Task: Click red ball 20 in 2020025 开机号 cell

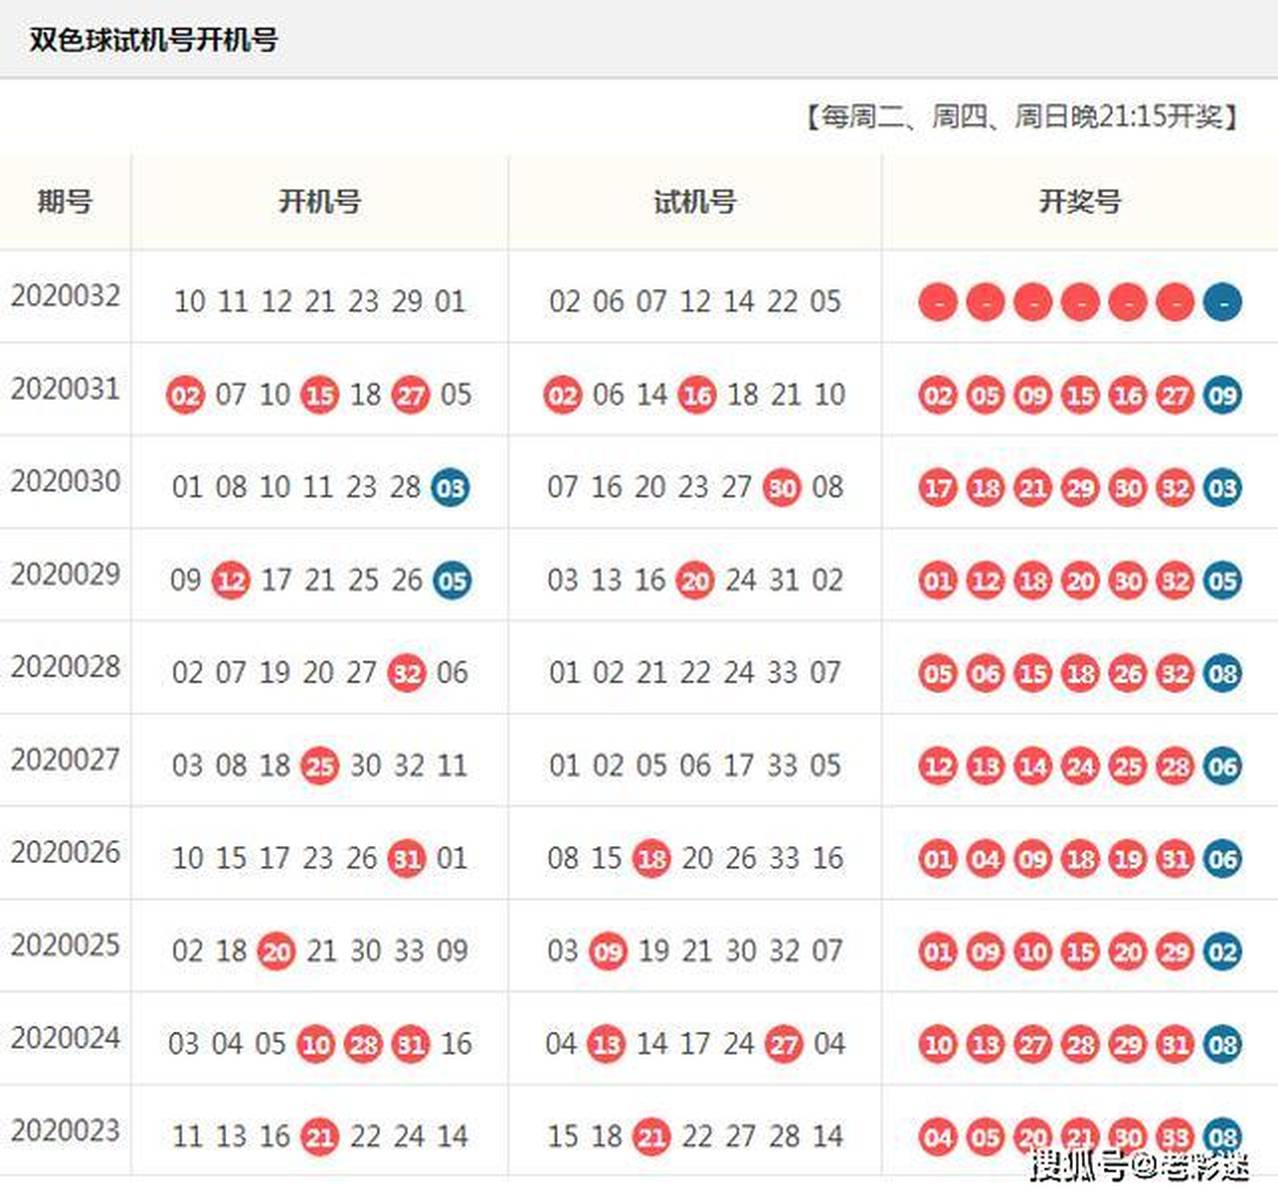Action: click(276, 952)
